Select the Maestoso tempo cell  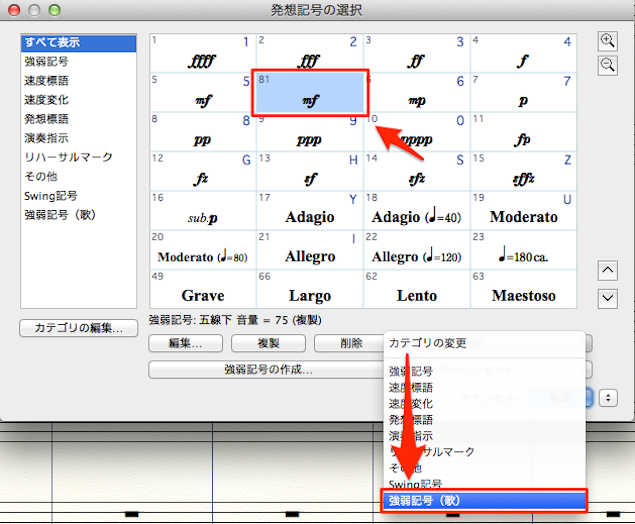click(x=523, y=289)
